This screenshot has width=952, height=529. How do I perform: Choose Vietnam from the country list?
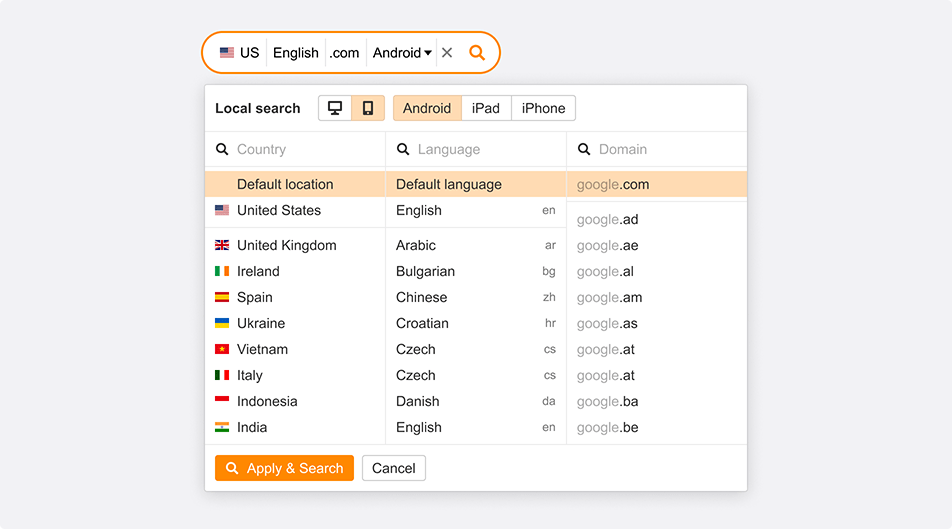coord(262,349)
